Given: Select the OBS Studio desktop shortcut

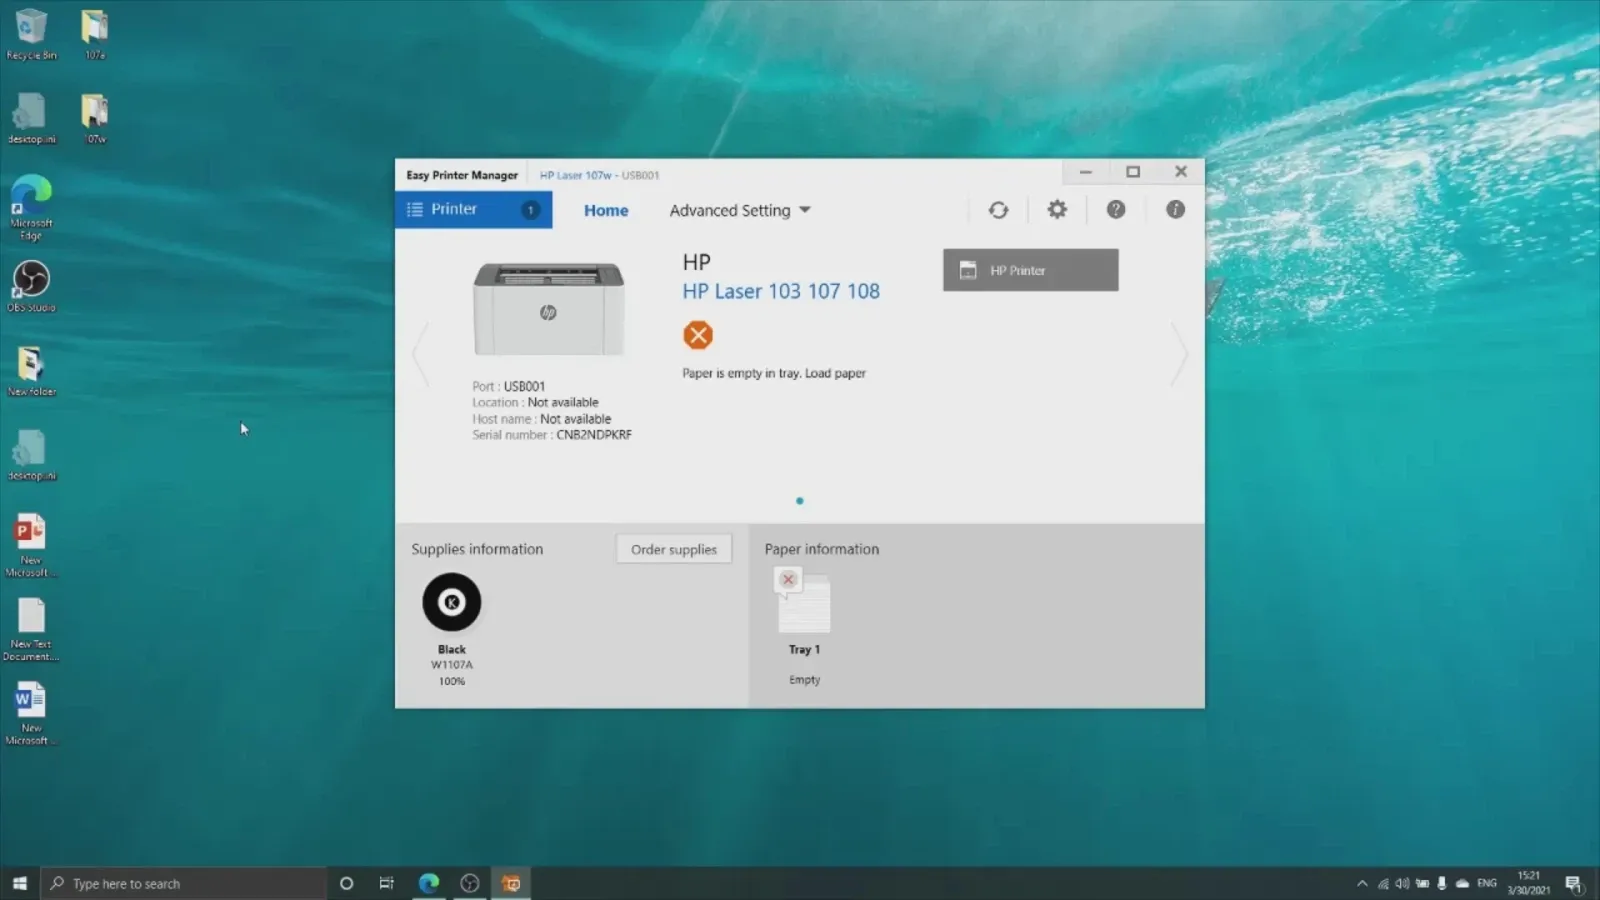Looking at the screenshot, I should pyautogui.click(x=31, y=287).
